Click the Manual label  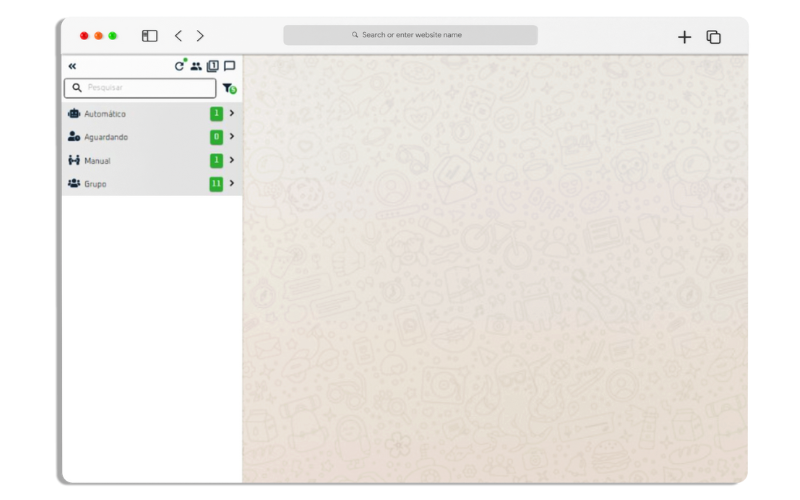(x=97, y=161)
